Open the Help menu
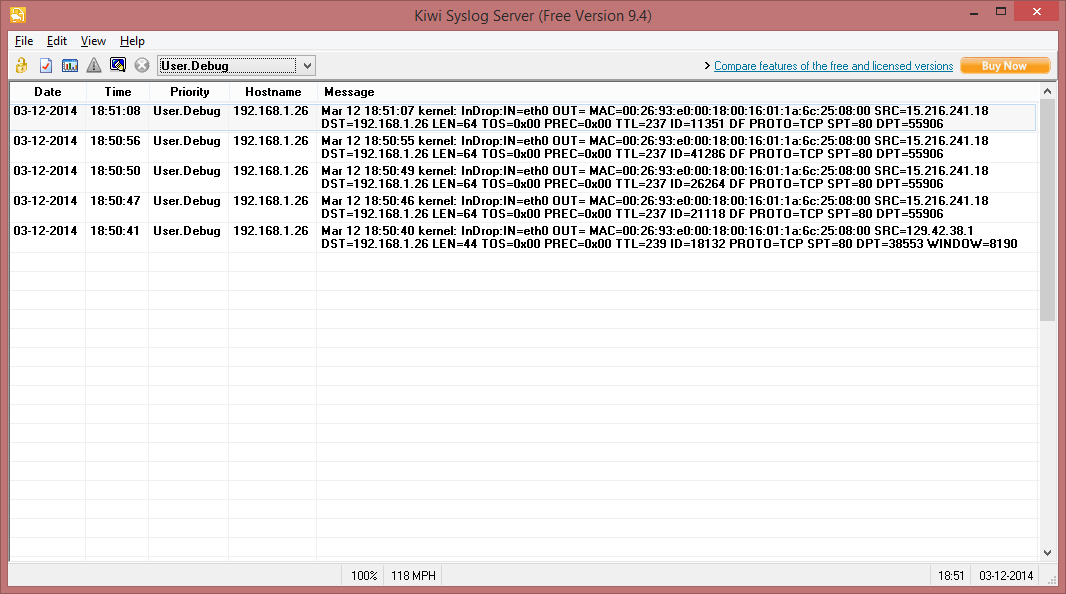 pos(132,41)
